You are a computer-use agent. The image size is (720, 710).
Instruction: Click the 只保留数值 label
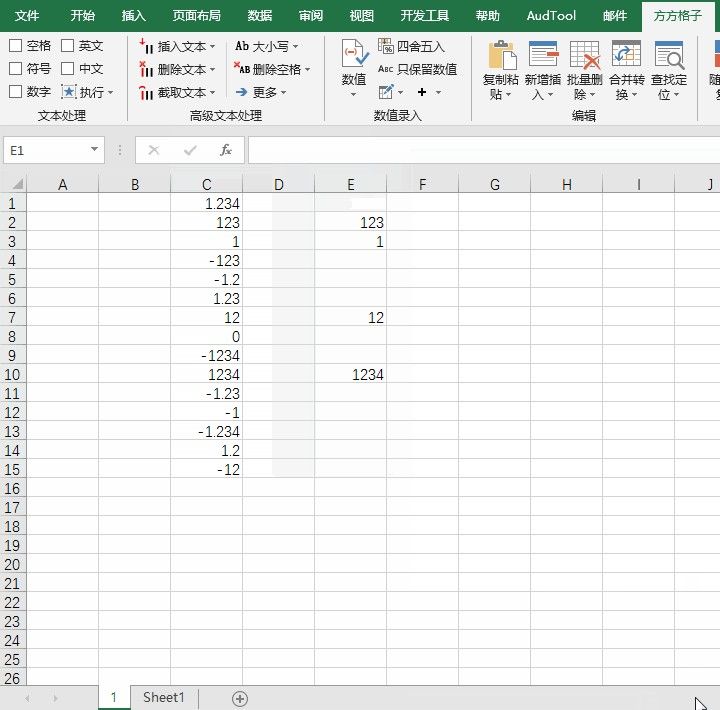(x=427, y=69)
